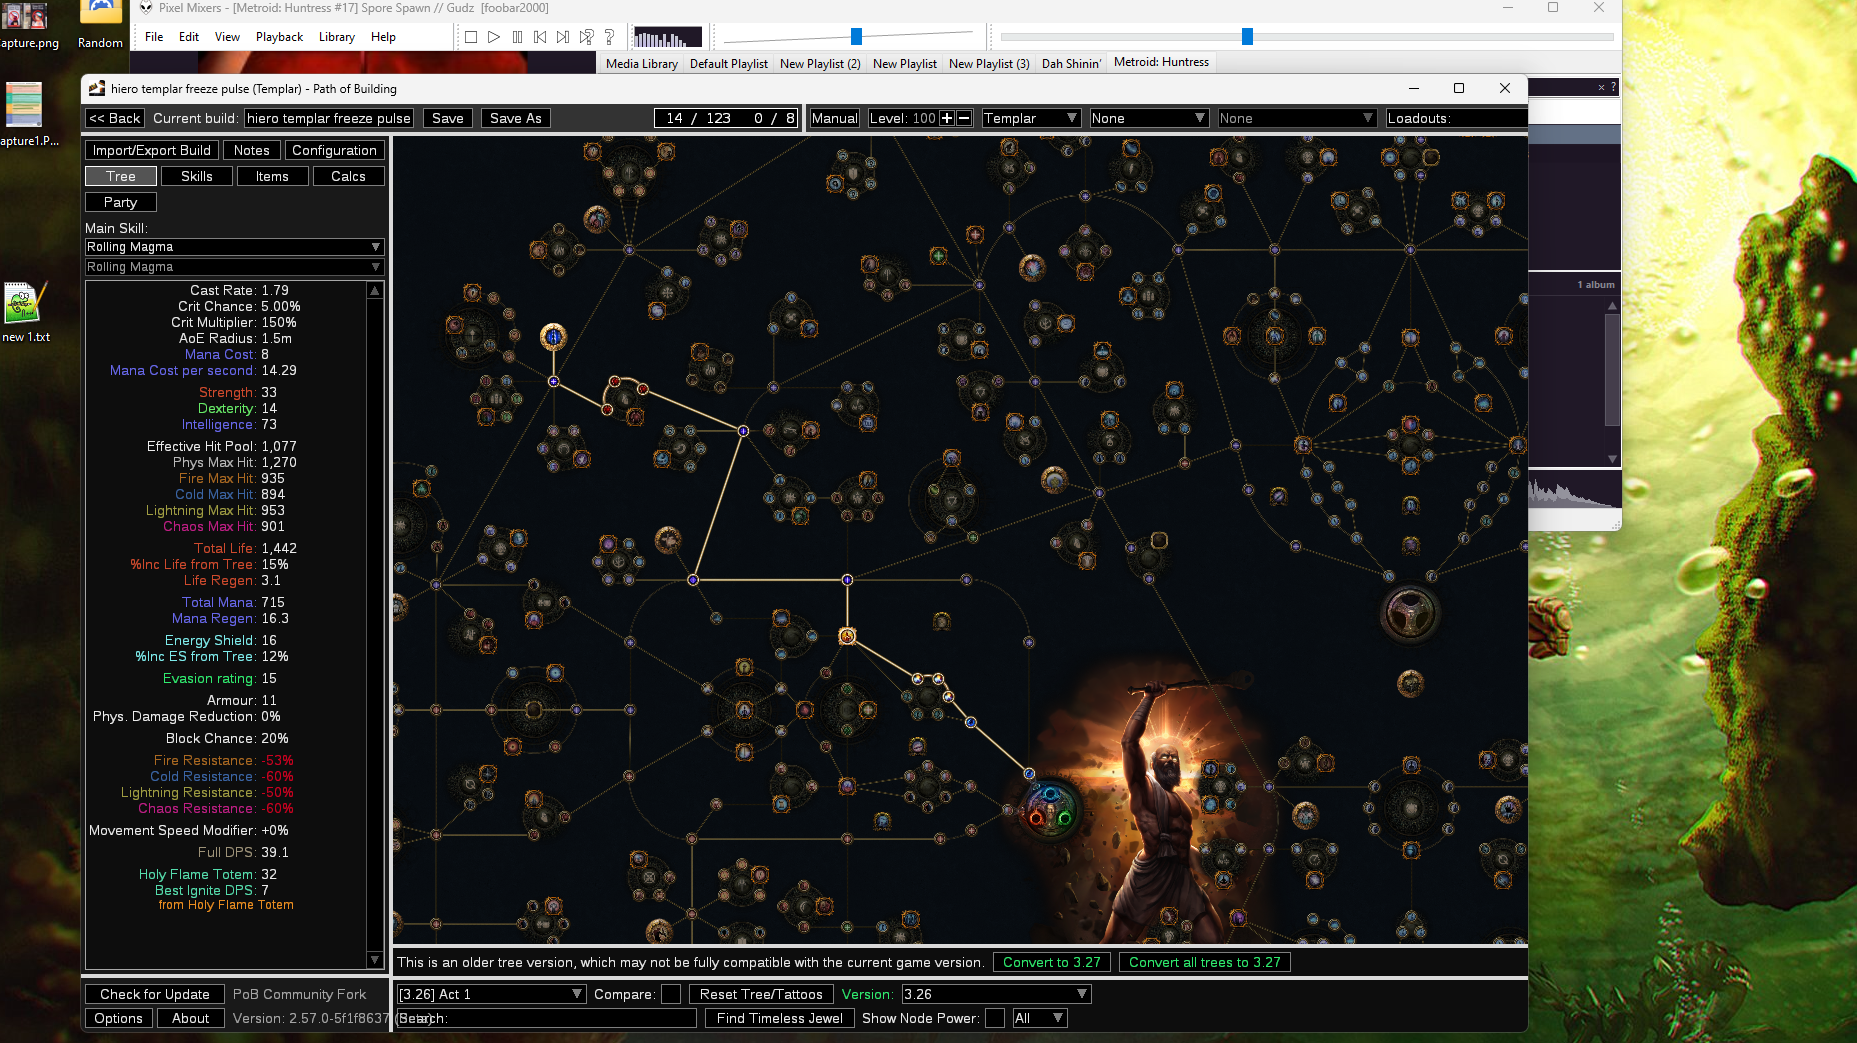This screenshot has height=1043, width=1857.
Task: Click the foobar2000 seek bar handle
Action: coord(1247,37)
